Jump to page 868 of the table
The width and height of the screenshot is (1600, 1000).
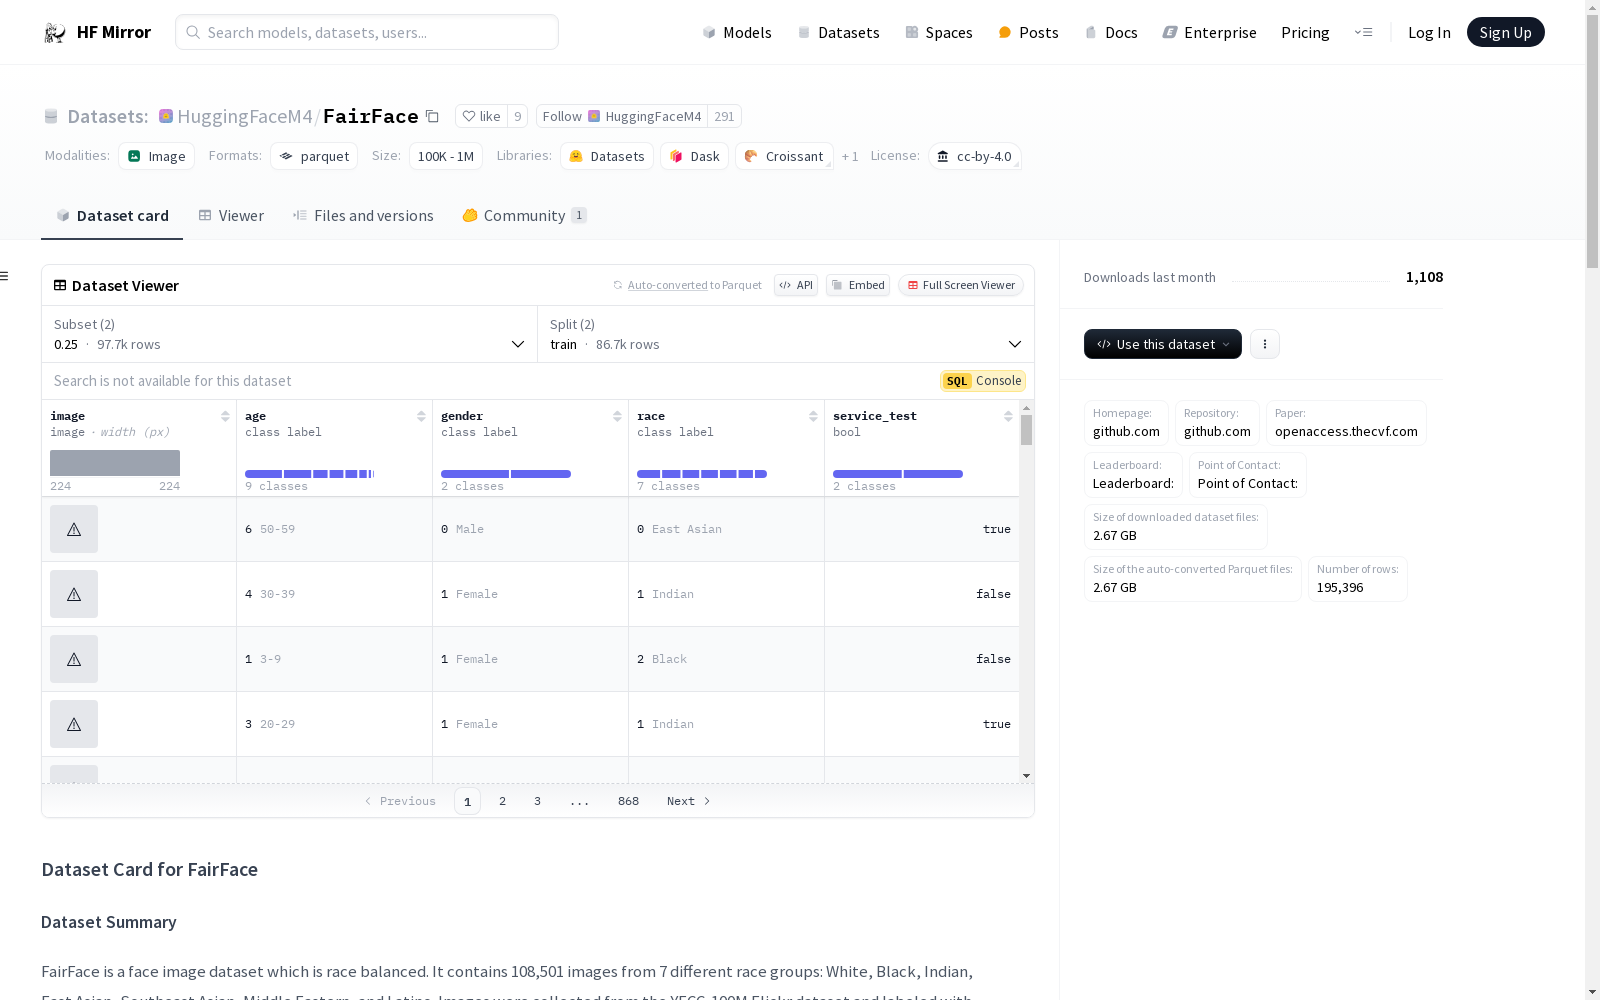click(x=628, y=801)
